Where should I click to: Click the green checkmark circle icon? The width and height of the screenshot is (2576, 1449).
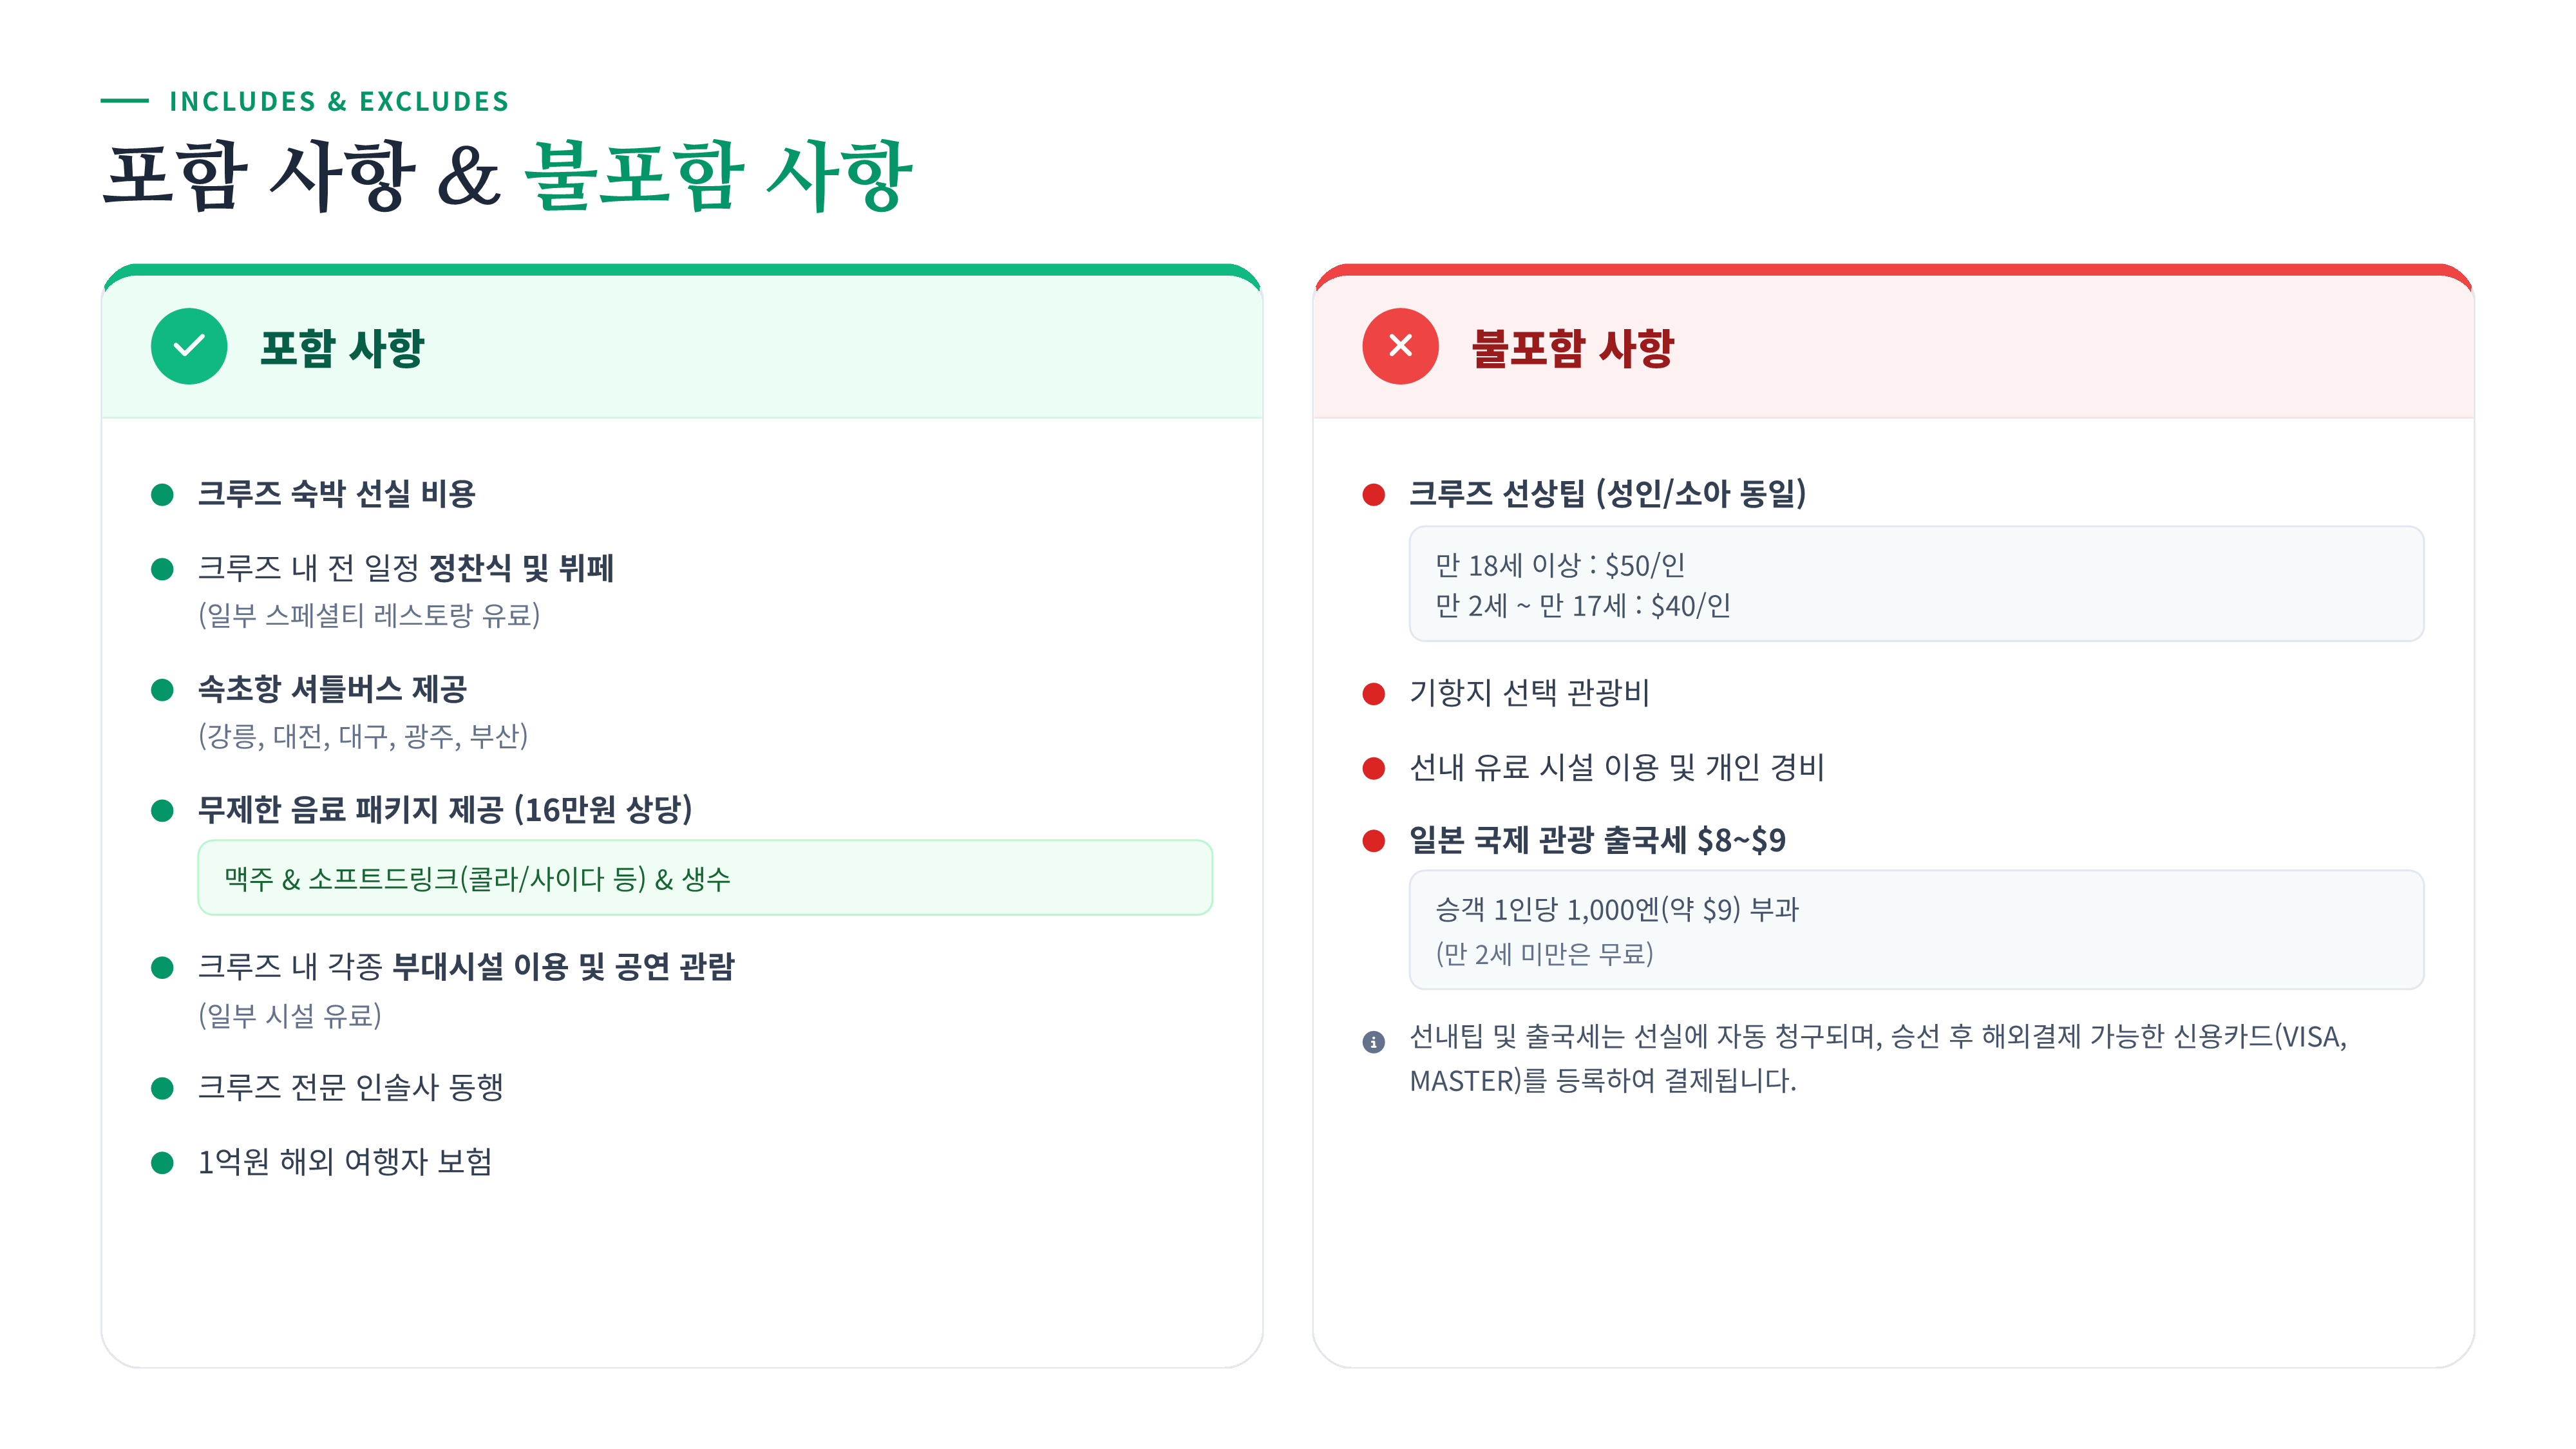tap(189, 346)
